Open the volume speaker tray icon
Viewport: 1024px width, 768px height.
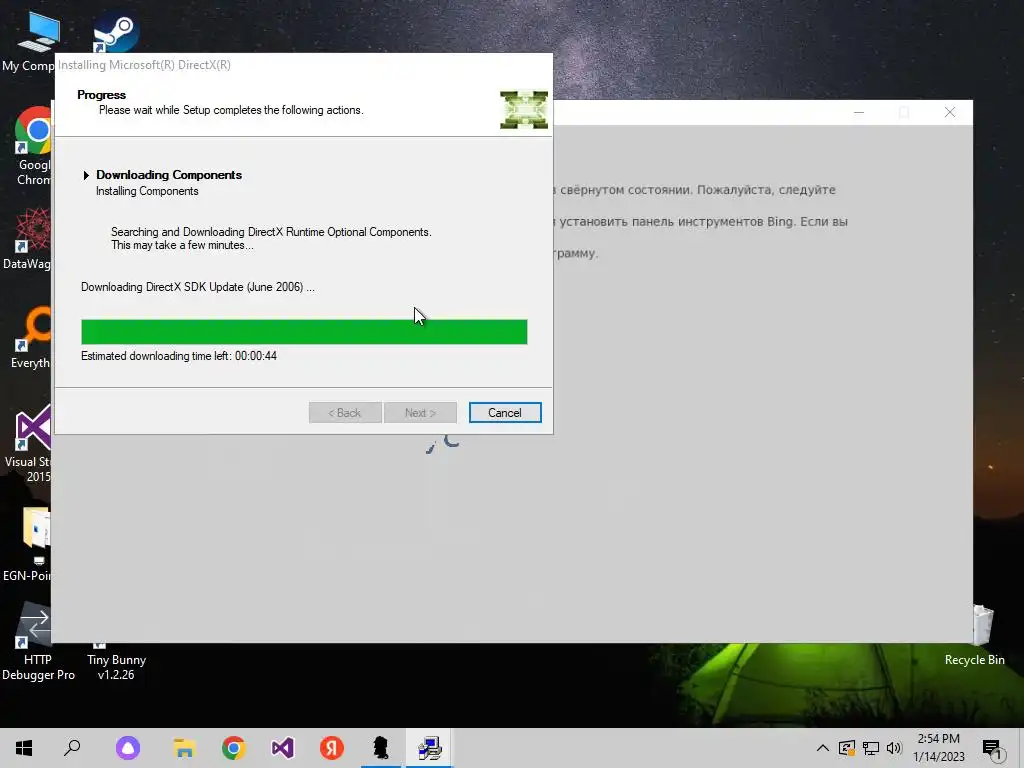894,748
